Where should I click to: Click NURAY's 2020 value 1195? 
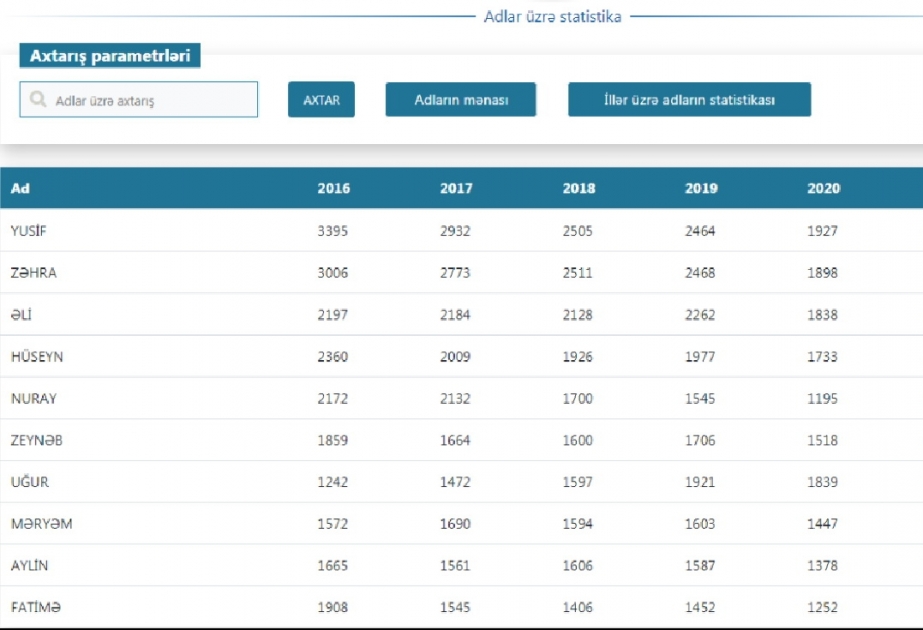(822, 398)
